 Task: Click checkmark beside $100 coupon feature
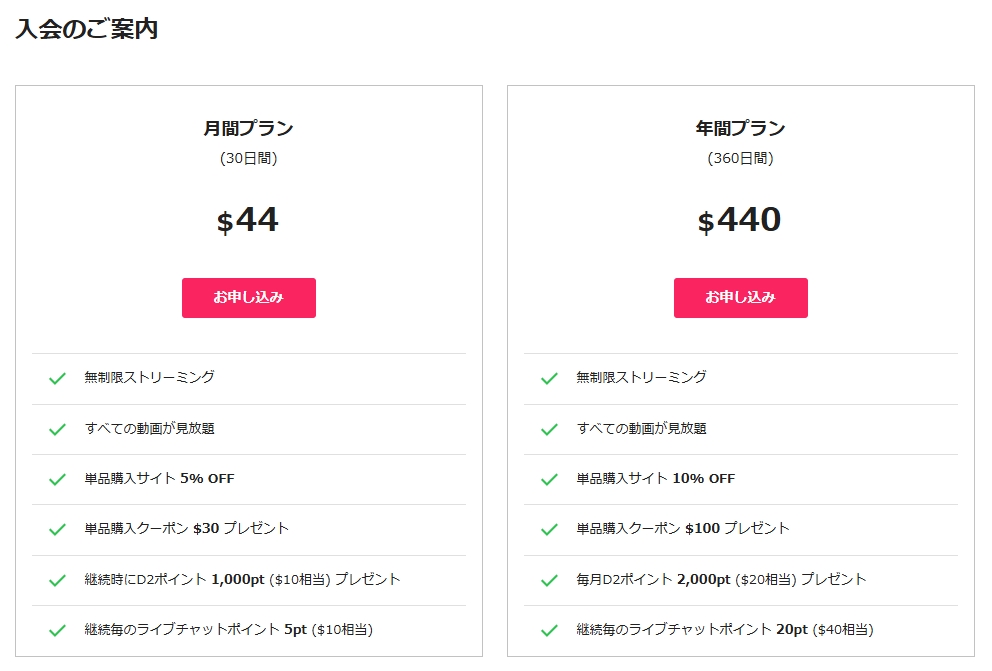point(549,529)
